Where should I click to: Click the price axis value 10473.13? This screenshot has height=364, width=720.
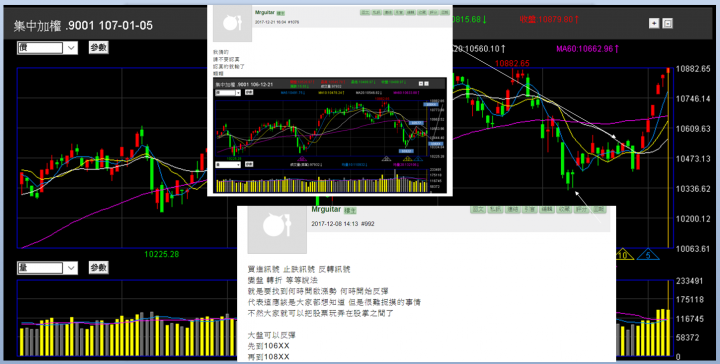click(693, 158)
